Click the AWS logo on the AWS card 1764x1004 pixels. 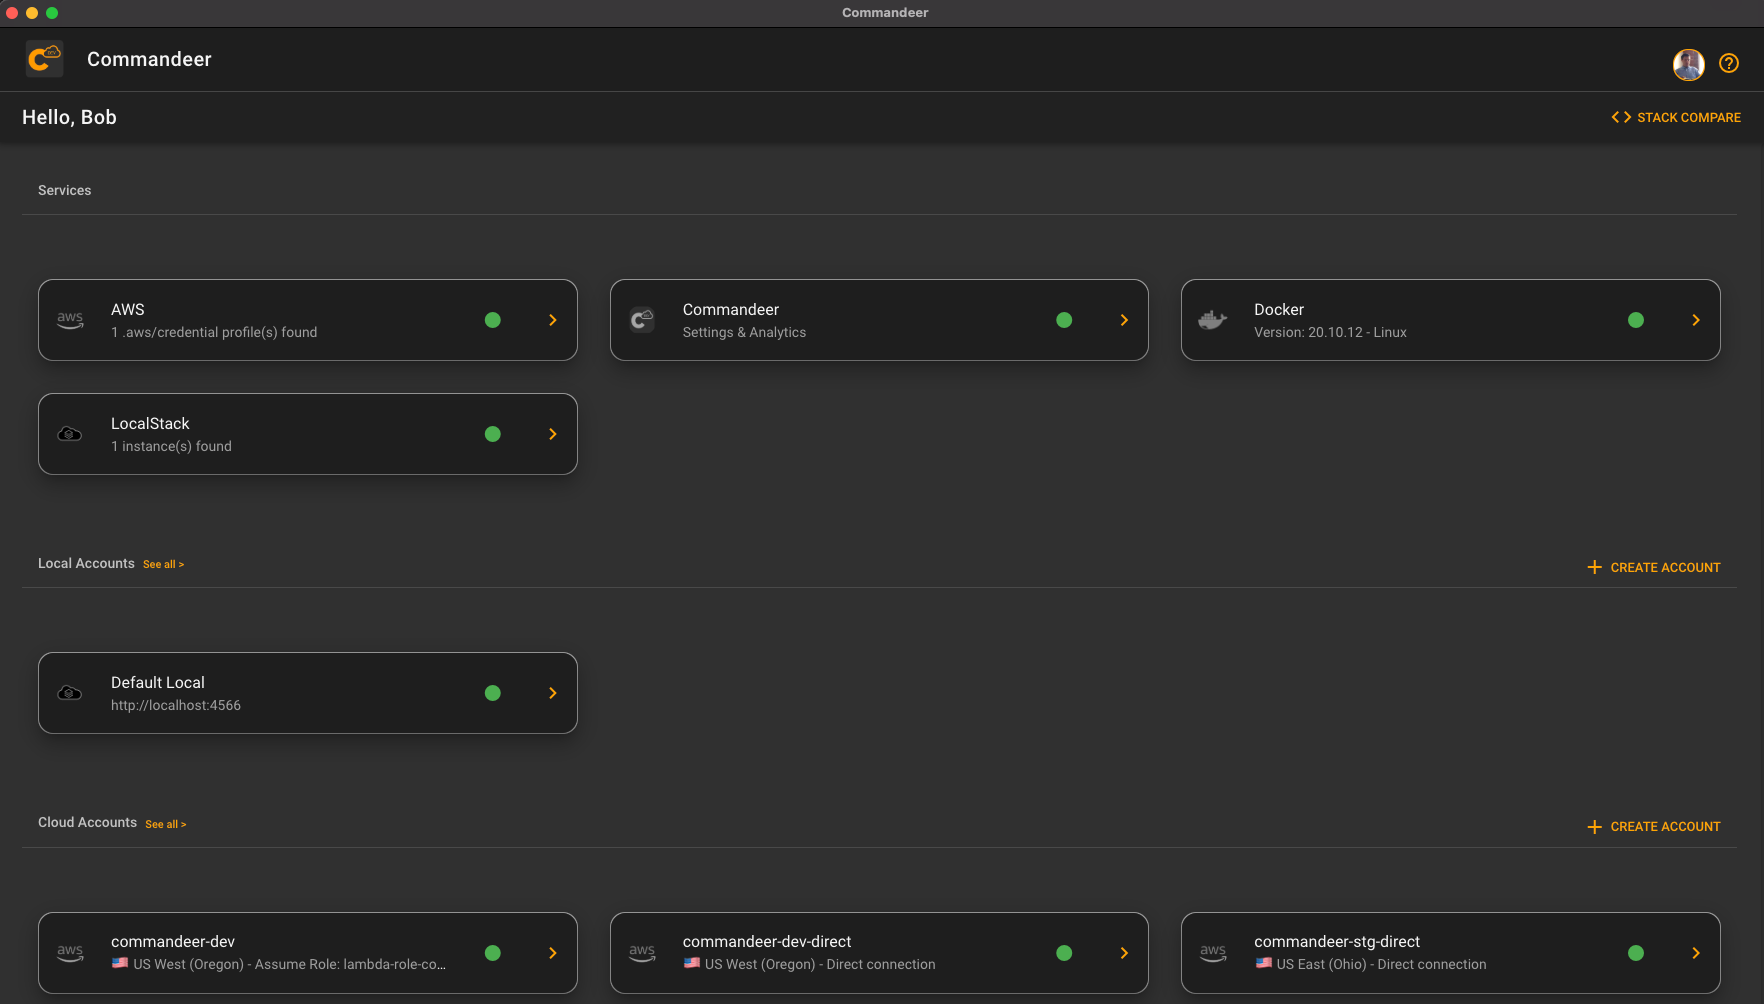(x=70, y=320)
